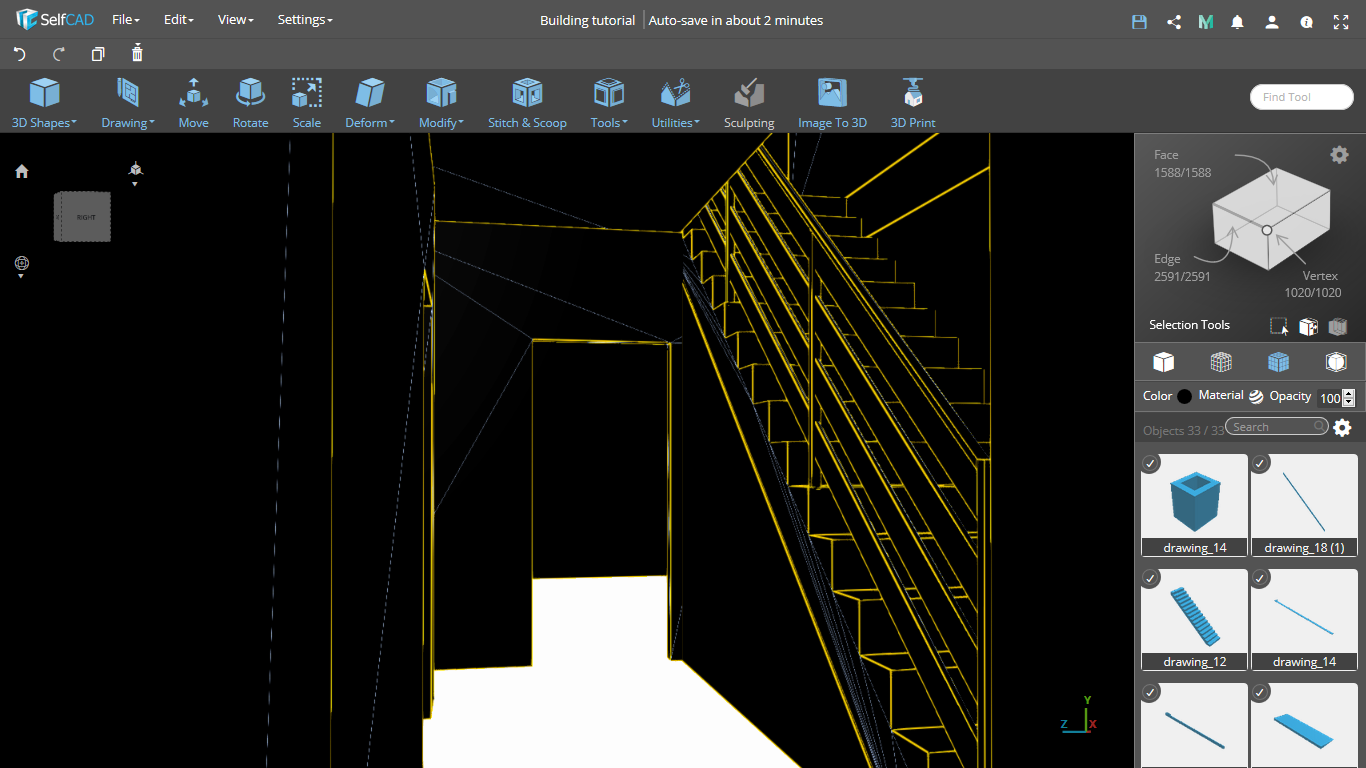Open the objects list settings gear

1342,428
